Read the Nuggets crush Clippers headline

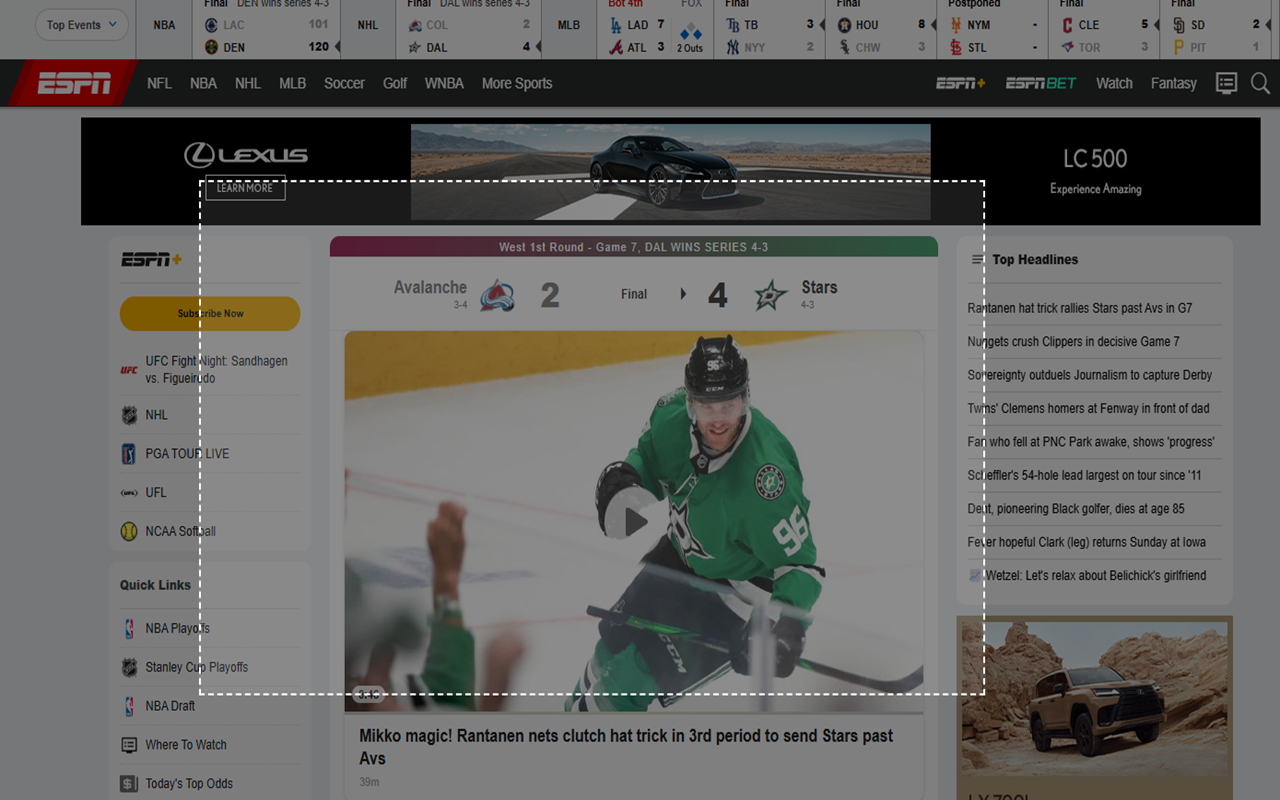coord(1073,342)
